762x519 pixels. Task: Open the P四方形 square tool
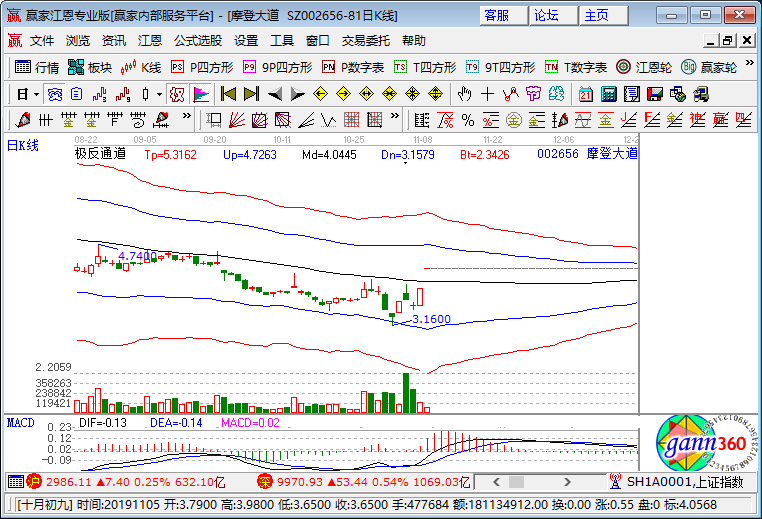point(202,67)
